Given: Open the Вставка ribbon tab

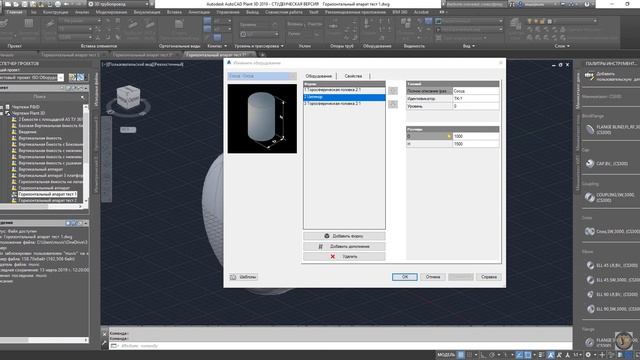Looking at the screenshot, I should 174,12.
